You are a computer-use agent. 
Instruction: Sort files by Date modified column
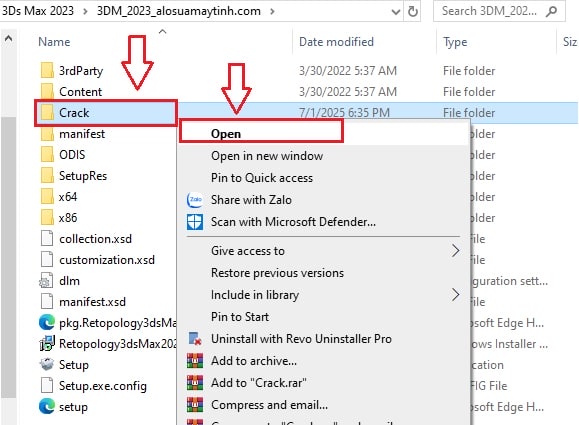pos(336,42)
